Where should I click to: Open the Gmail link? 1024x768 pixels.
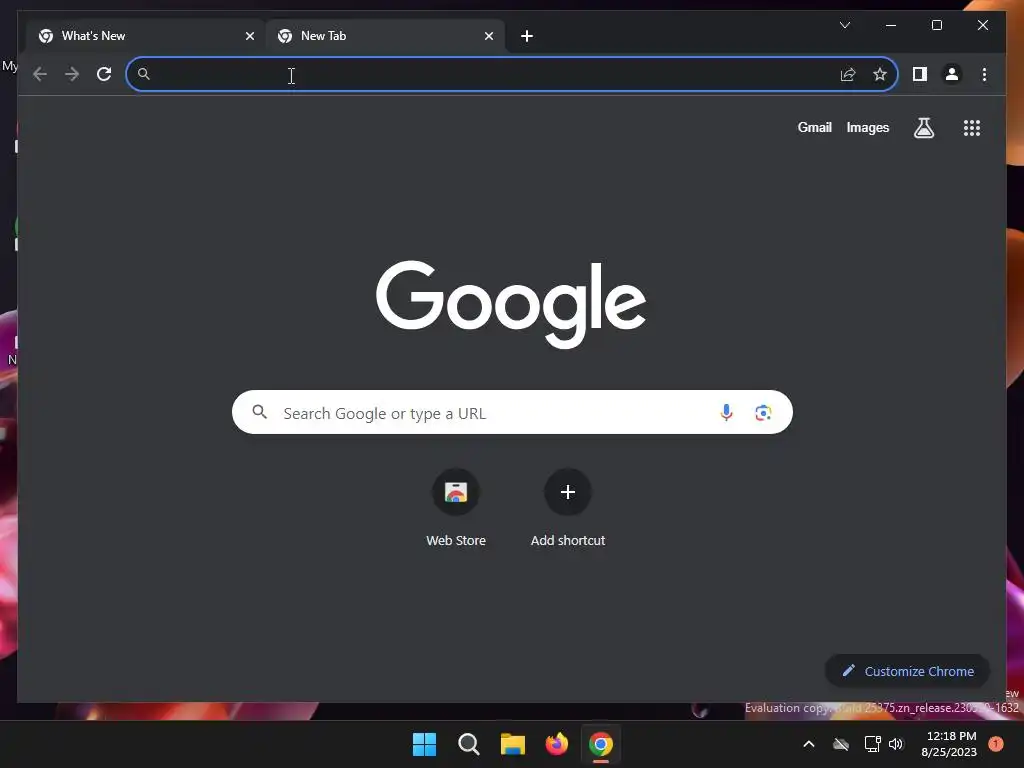click(814, 127)
